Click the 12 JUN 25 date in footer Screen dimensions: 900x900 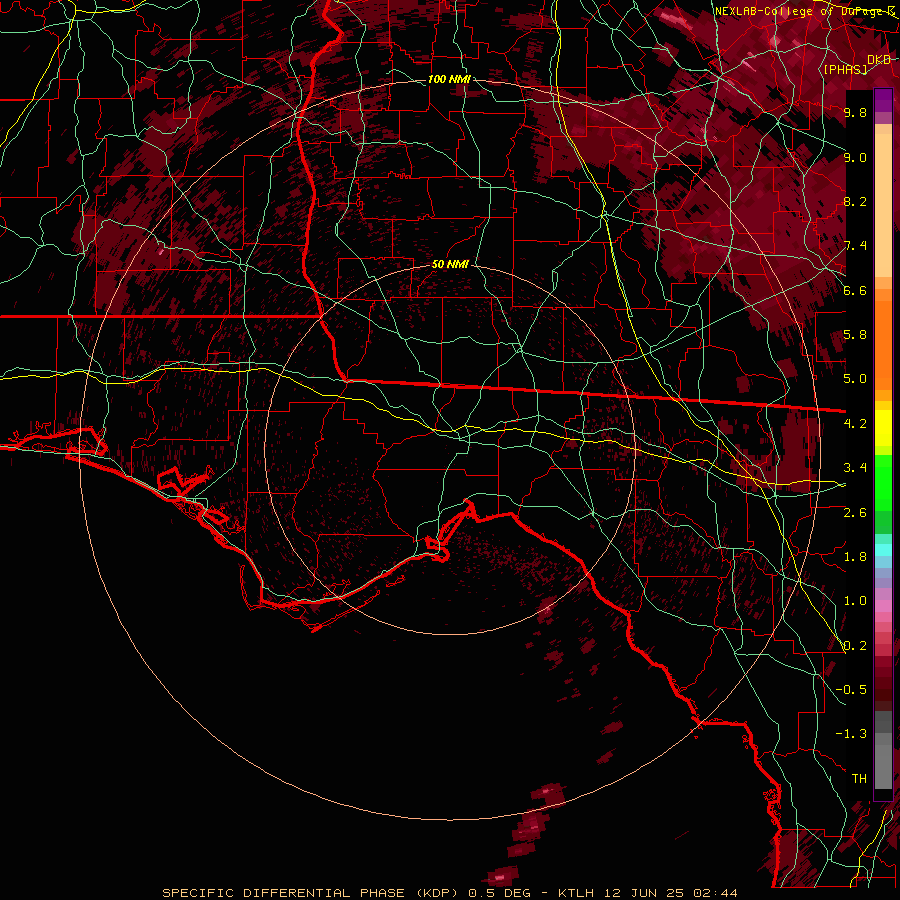[646, 893]
